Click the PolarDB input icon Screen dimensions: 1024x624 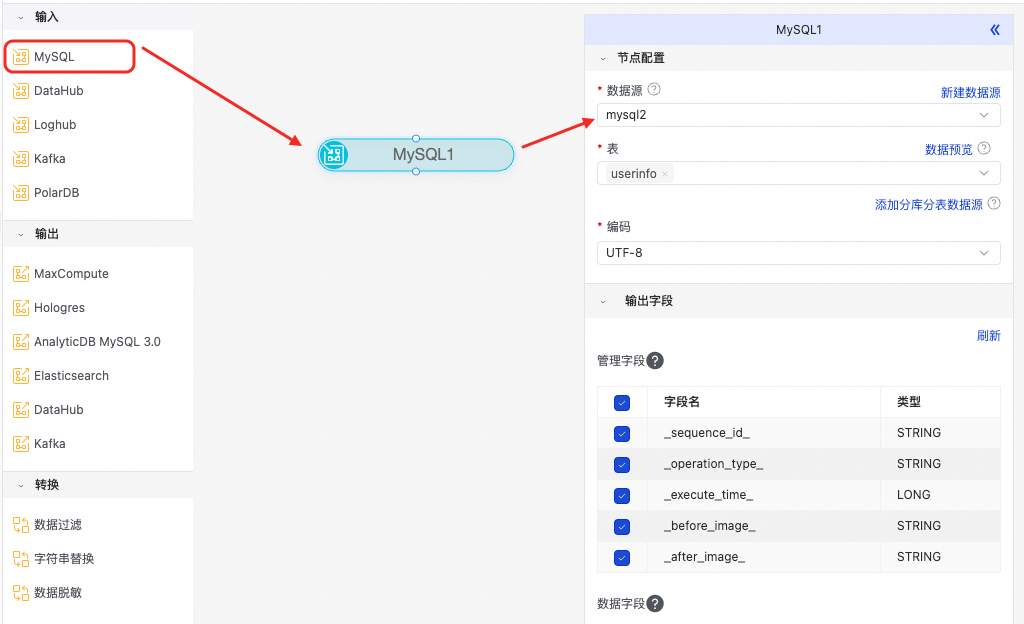point(21,193)
